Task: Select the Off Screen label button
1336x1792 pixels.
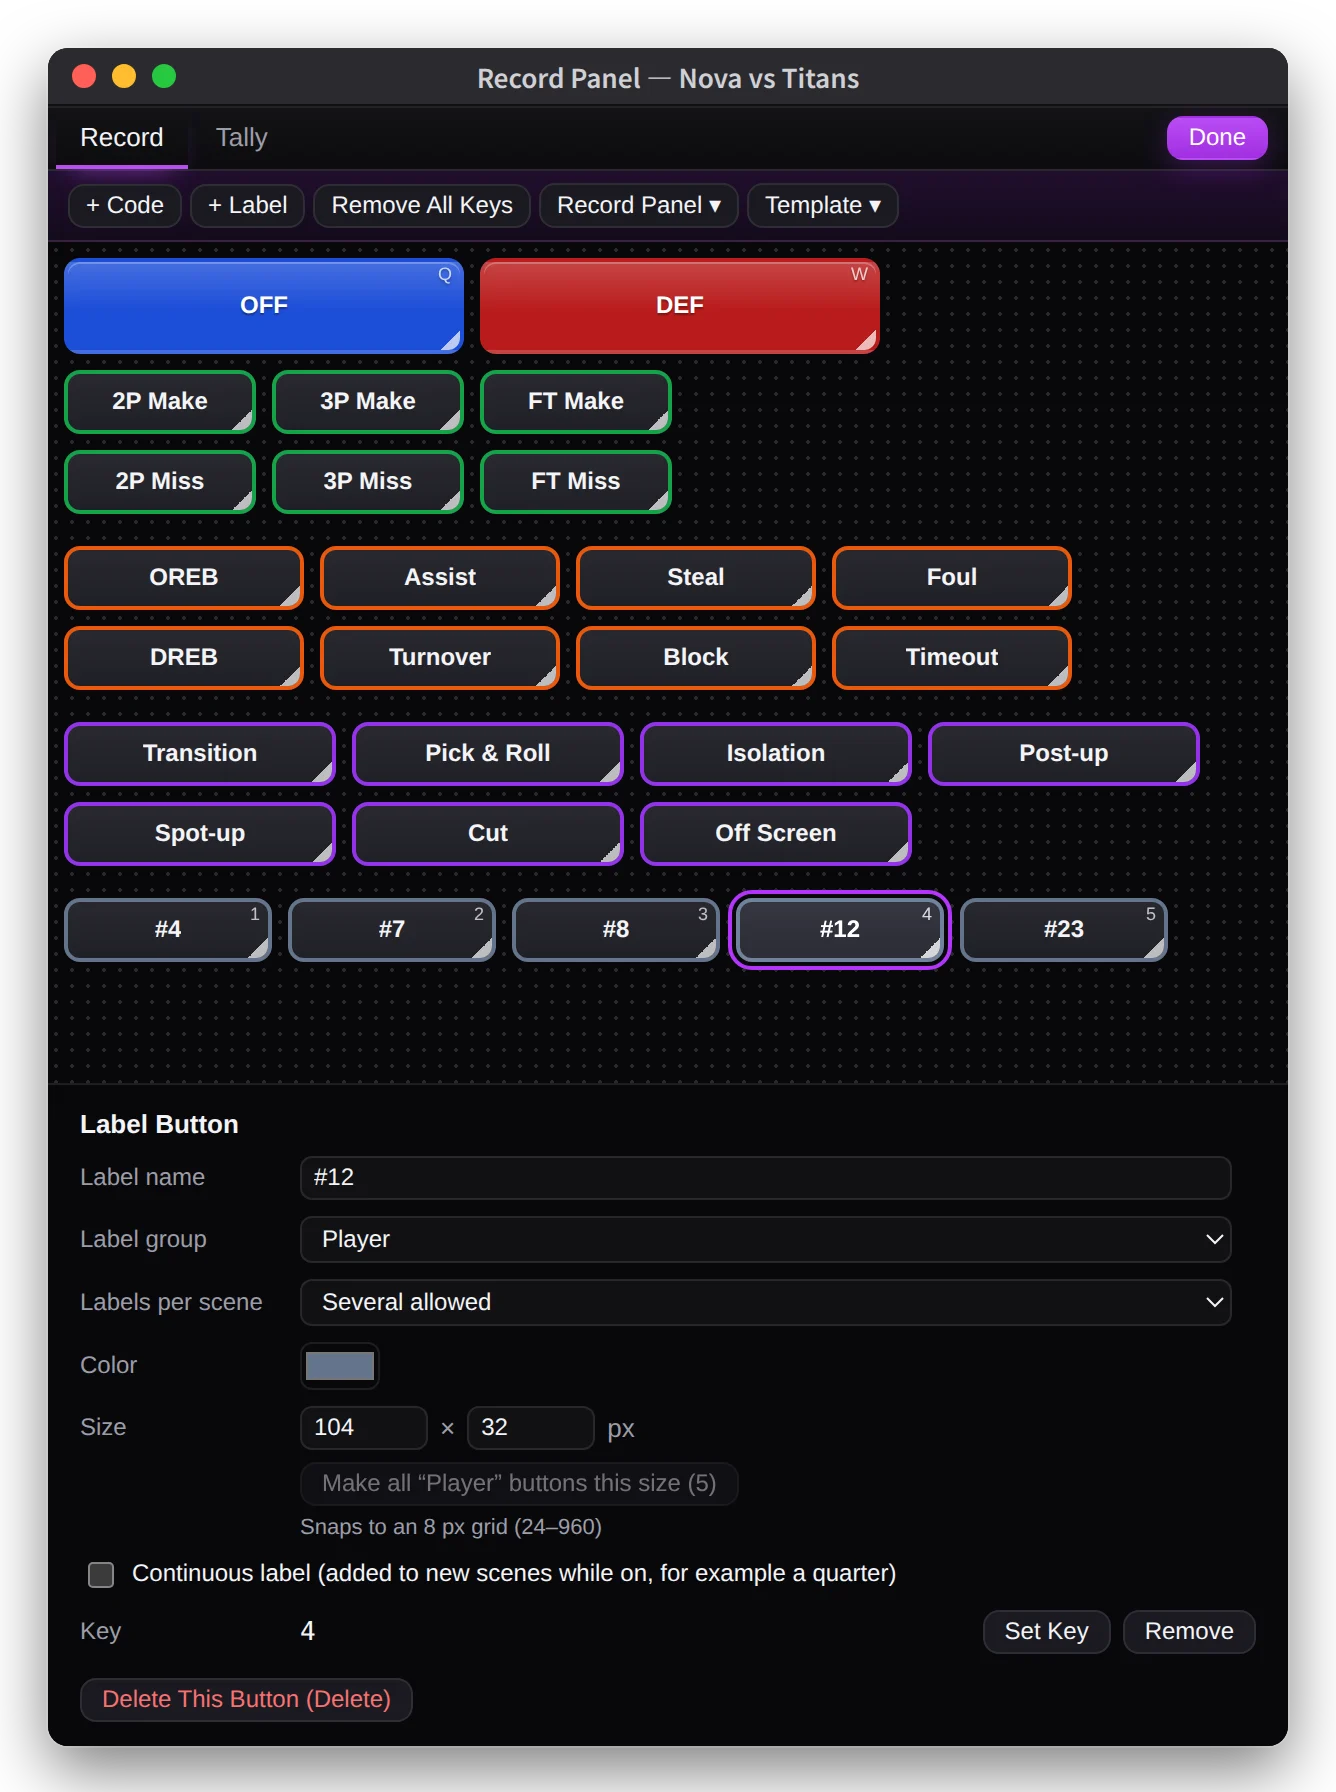Action: pyautogui.click(x=776, y=834)
